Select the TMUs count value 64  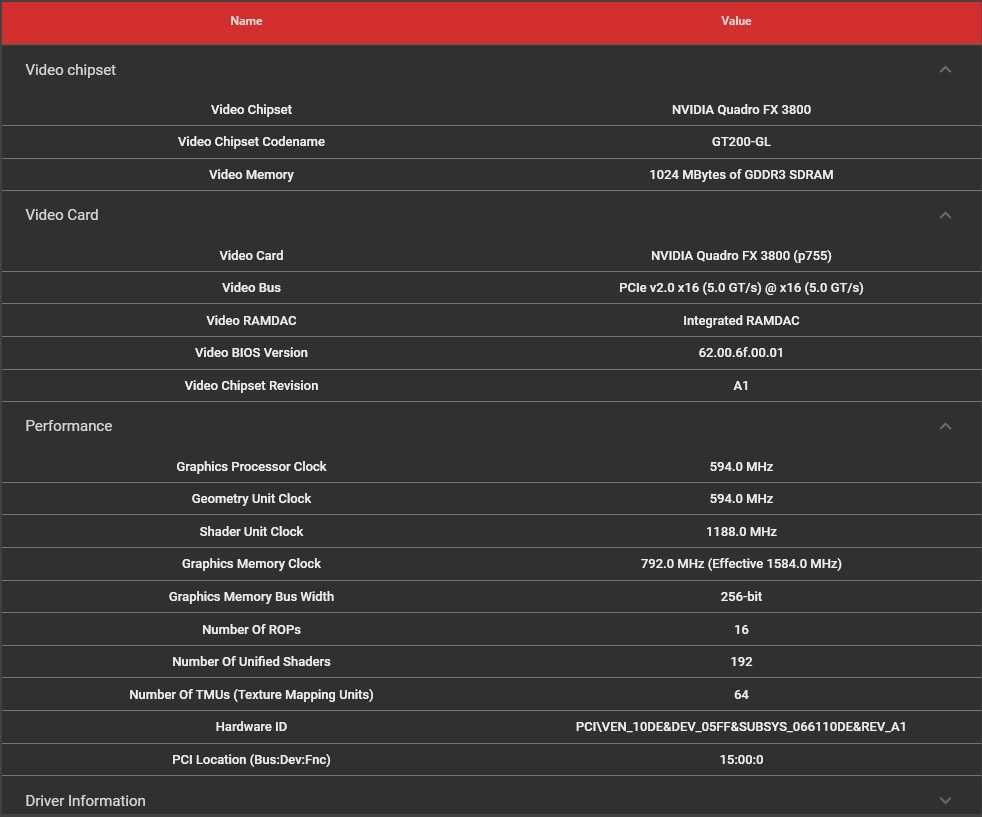(x=741, y=694)
